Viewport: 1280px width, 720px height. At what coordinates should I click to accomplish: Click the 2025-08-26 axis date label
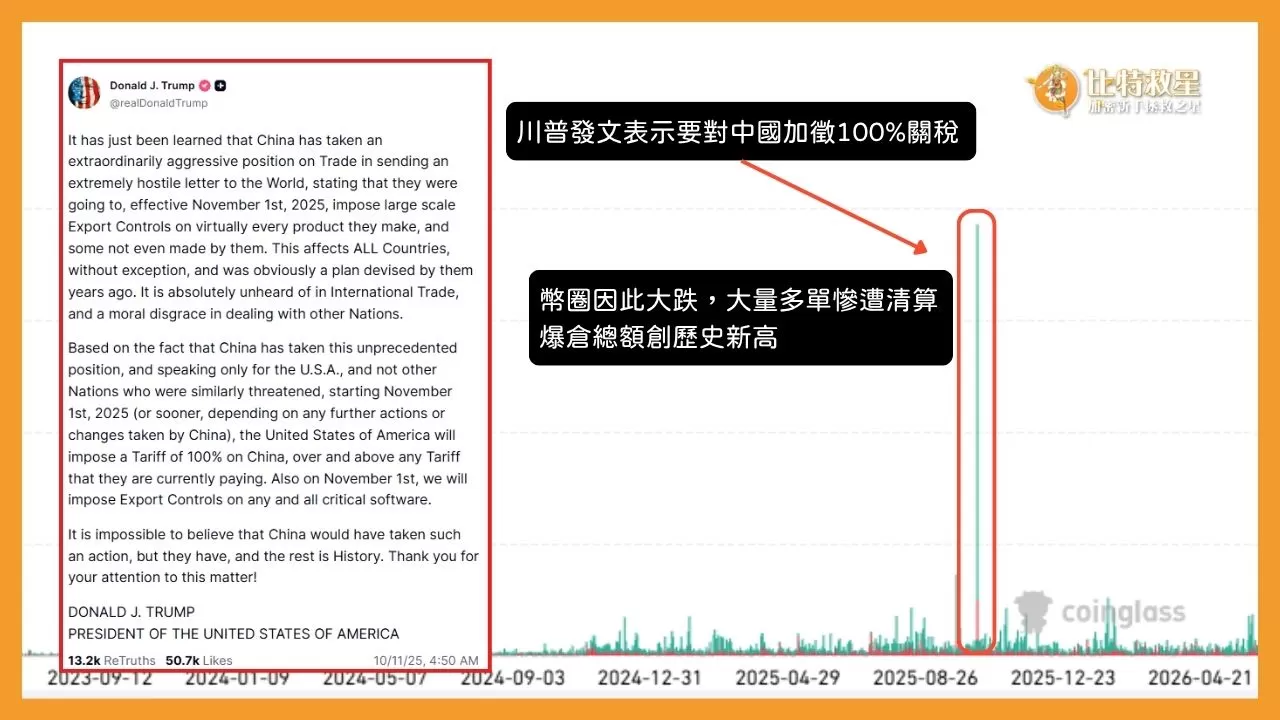[x=925, y=678]
